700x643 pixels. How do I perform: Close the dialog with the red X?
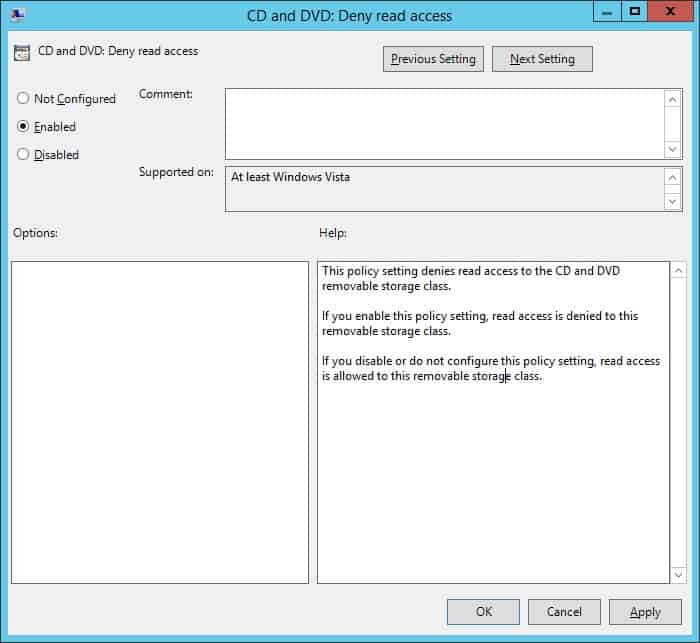point(670,12)
